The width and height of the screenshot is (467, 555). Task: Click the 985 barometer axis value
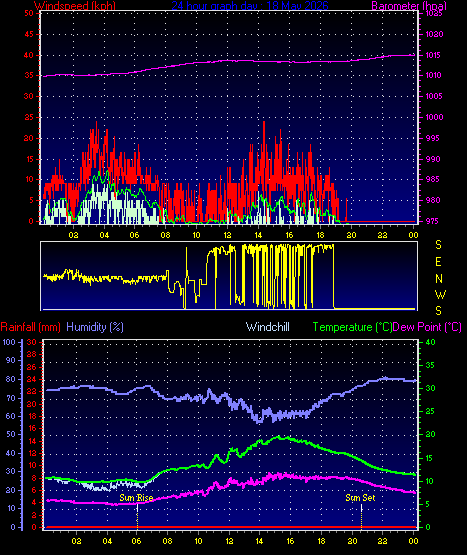tap(433, 179)
